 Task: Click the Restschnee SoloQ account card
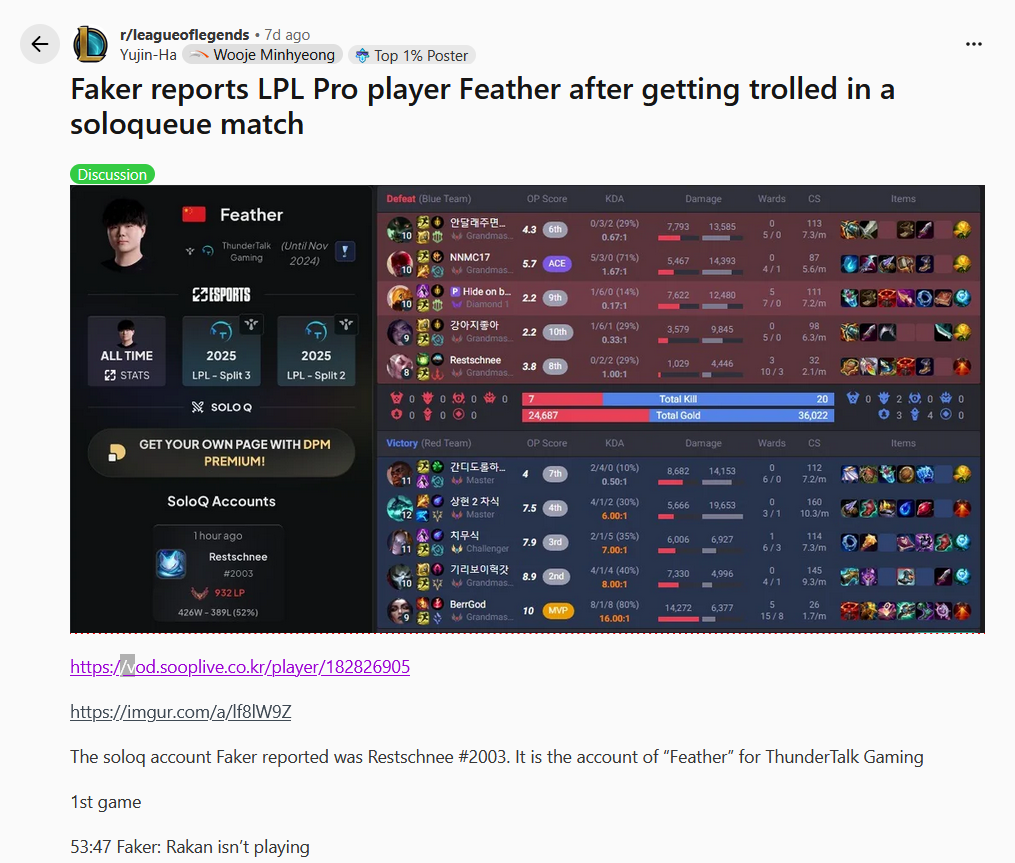pos(218,574)
